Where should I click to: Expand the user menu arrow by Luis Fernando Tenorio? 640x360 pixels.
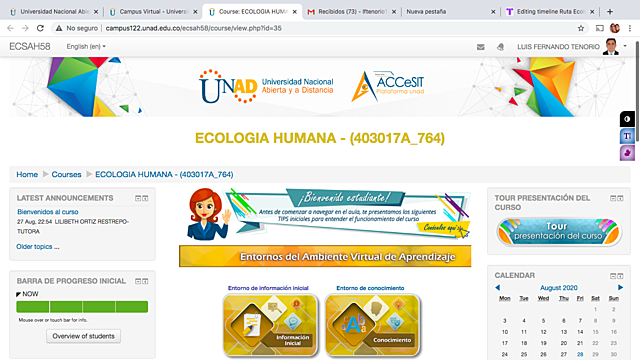tap(625, 46)
